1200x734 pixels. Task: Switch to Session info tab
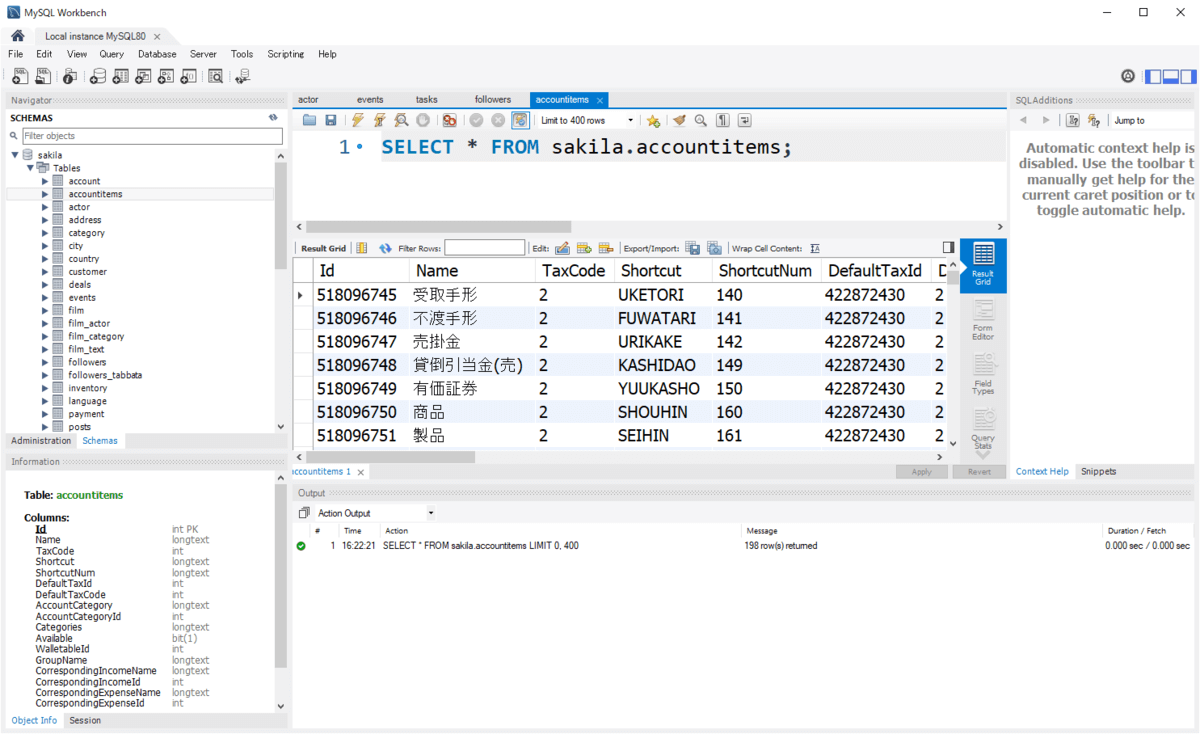85,720
